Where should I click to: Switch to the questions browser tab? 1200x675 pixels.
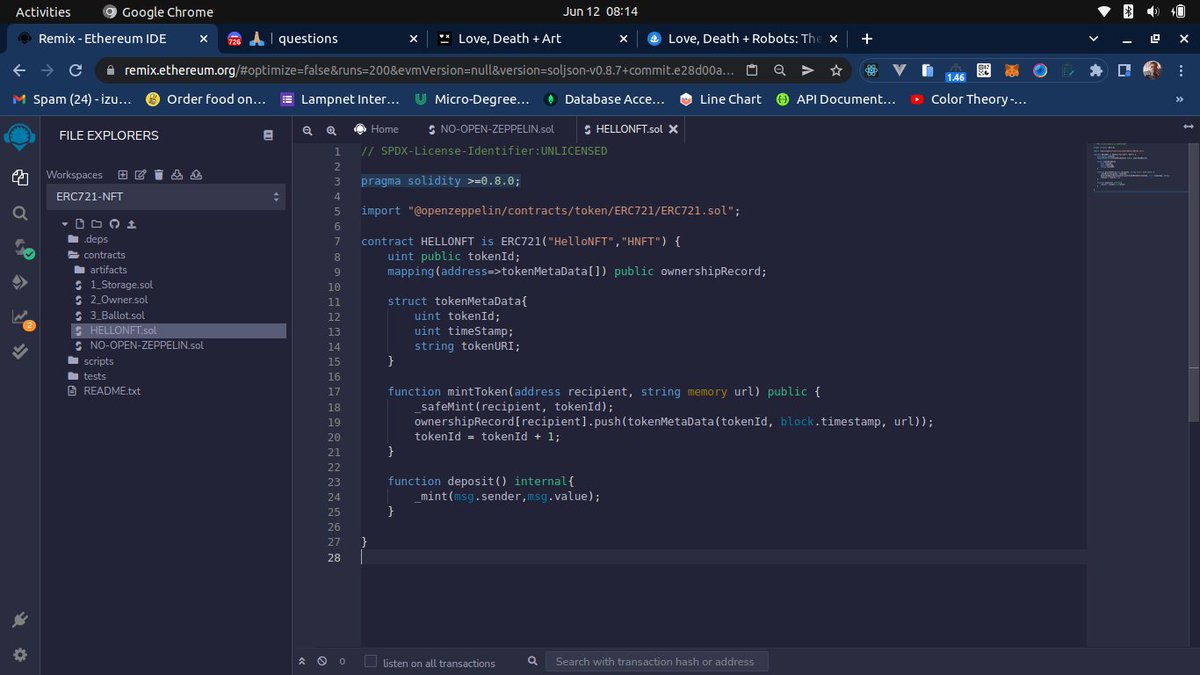(322, 39)
